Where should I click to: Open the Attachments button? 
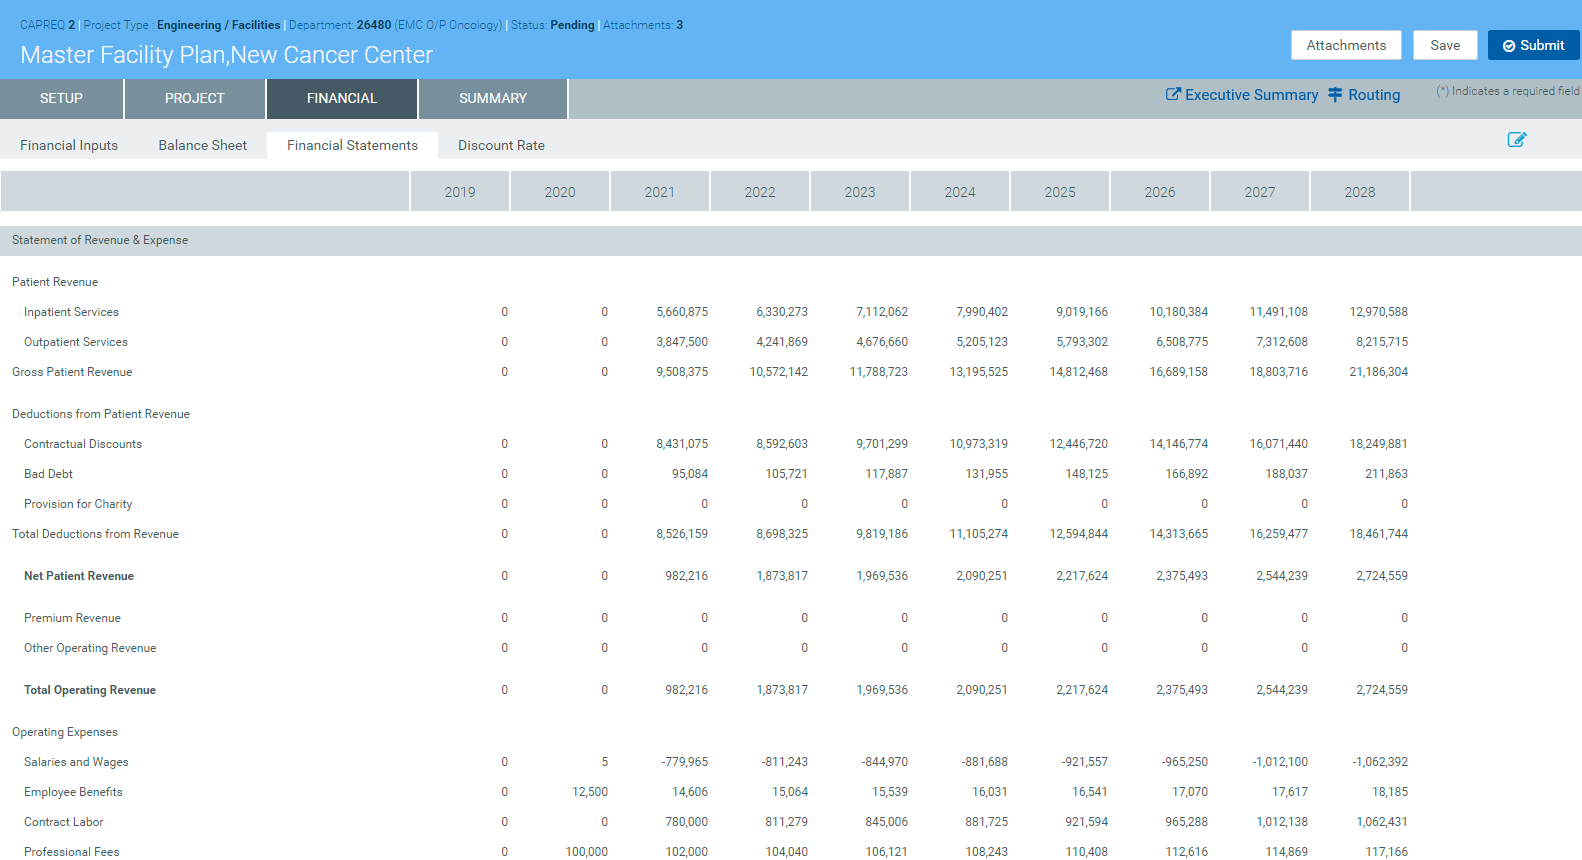1346,45
